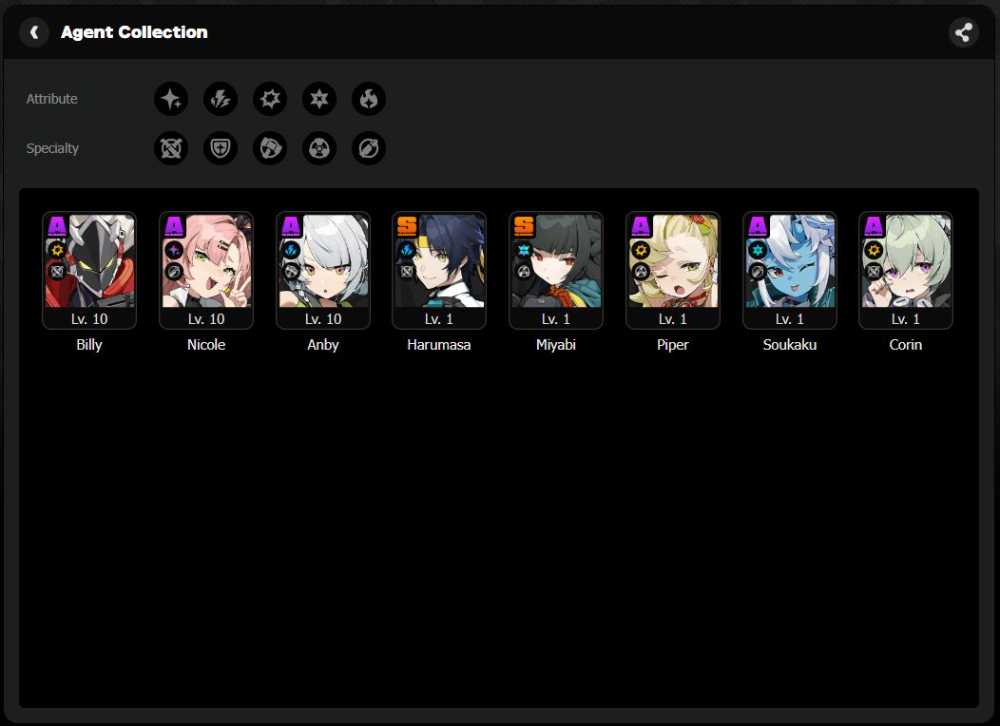1000x726 pixels.
Task: Open Piper's agent portrait
Action: point(673,270)
